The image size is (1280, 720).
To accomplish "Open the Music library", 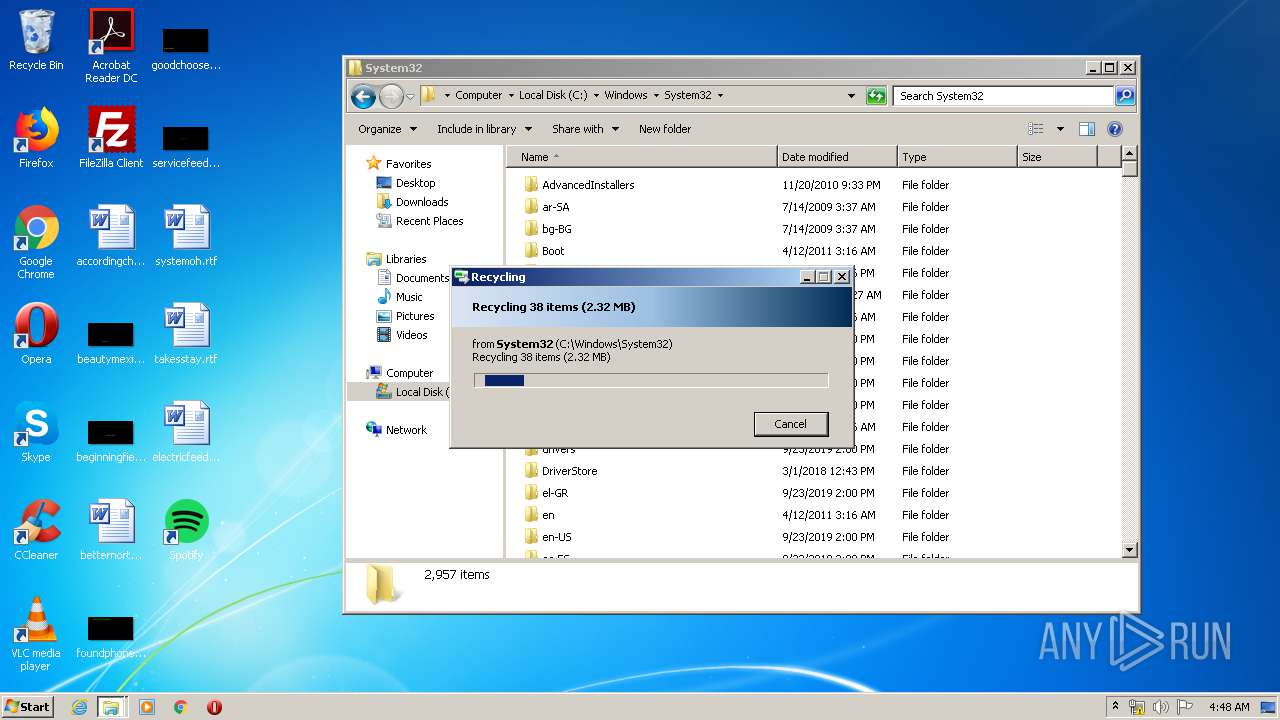I will 409,297.
